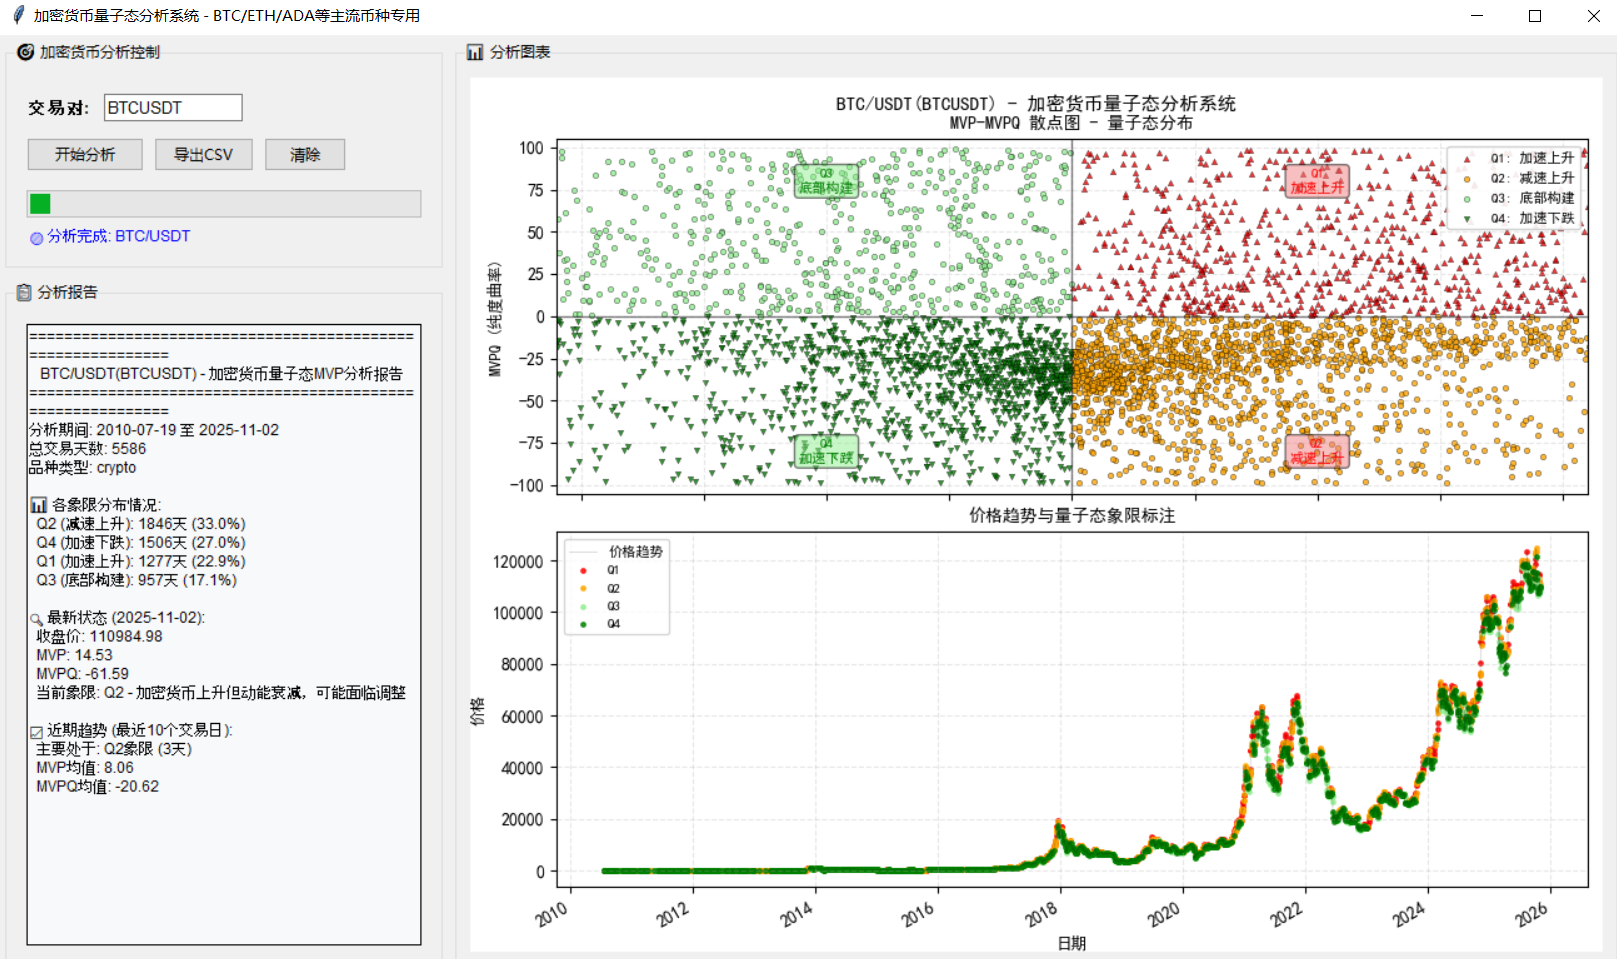1617x959 pixels.
Task: Click the blue status circle before 分析完成
Action: pos(37,238)
